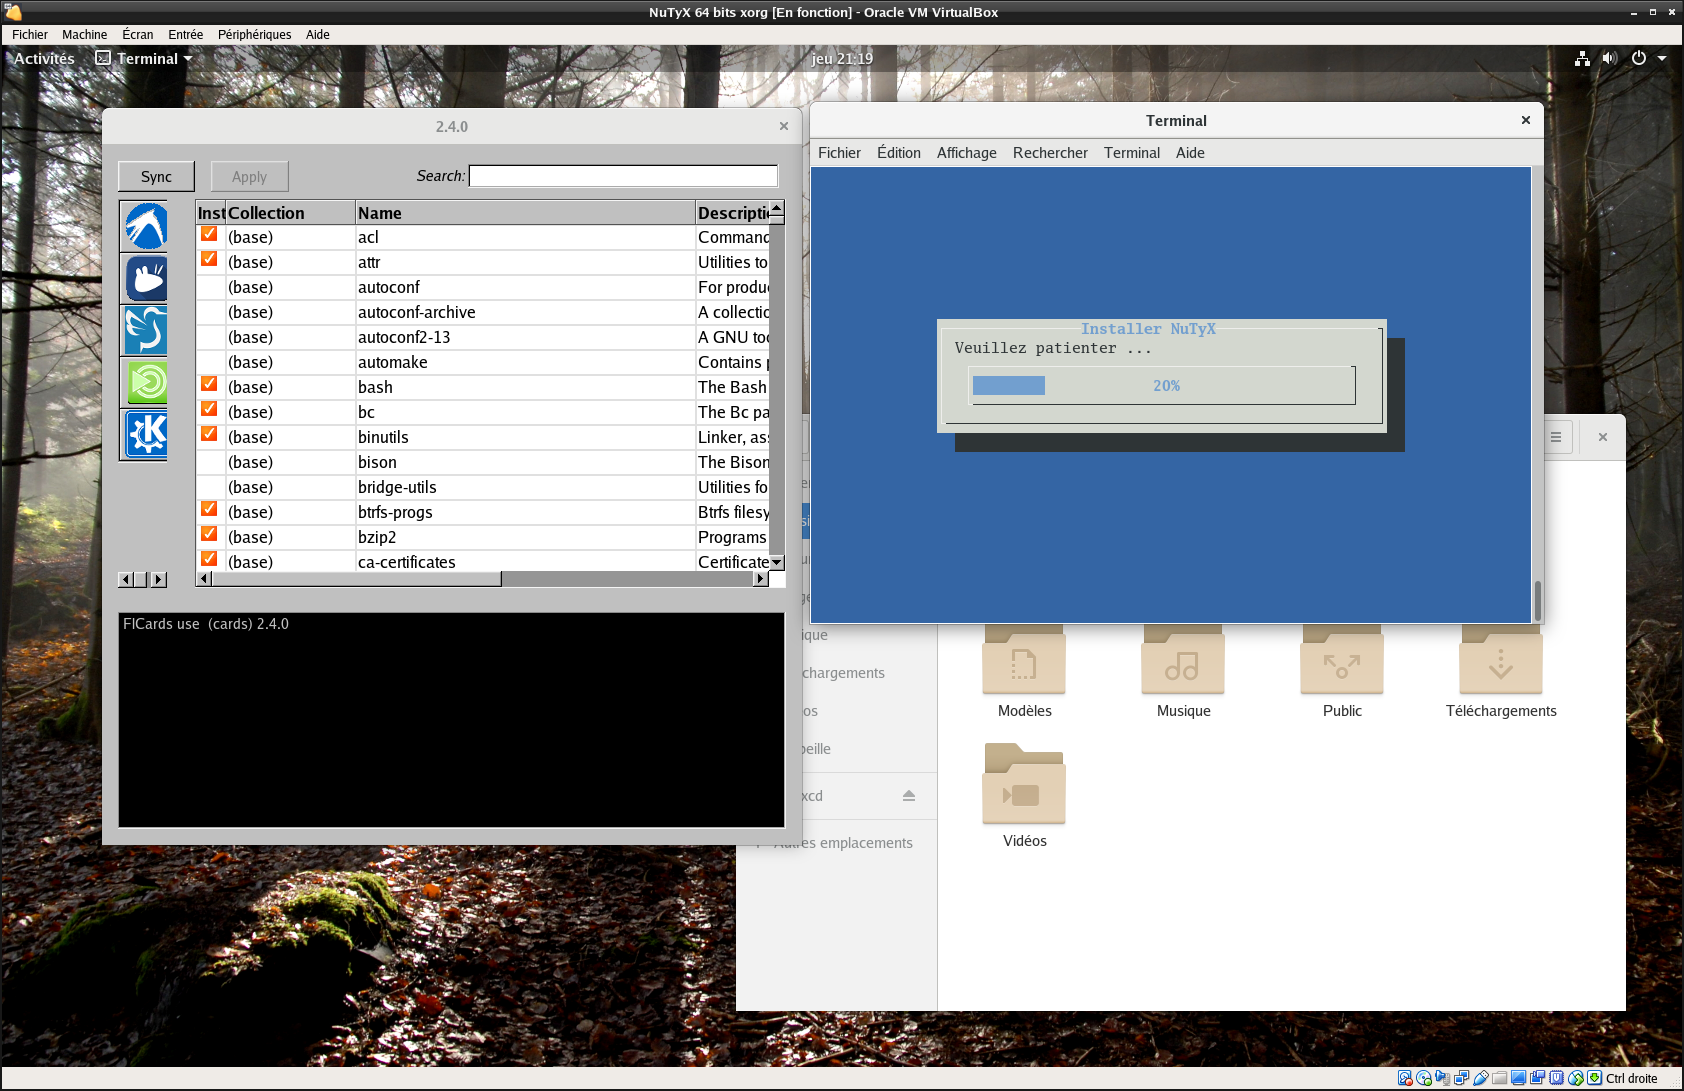Select the MATE green spiral icon
Viewport: 1684px width, 1091px height.
tap(146, 382)
